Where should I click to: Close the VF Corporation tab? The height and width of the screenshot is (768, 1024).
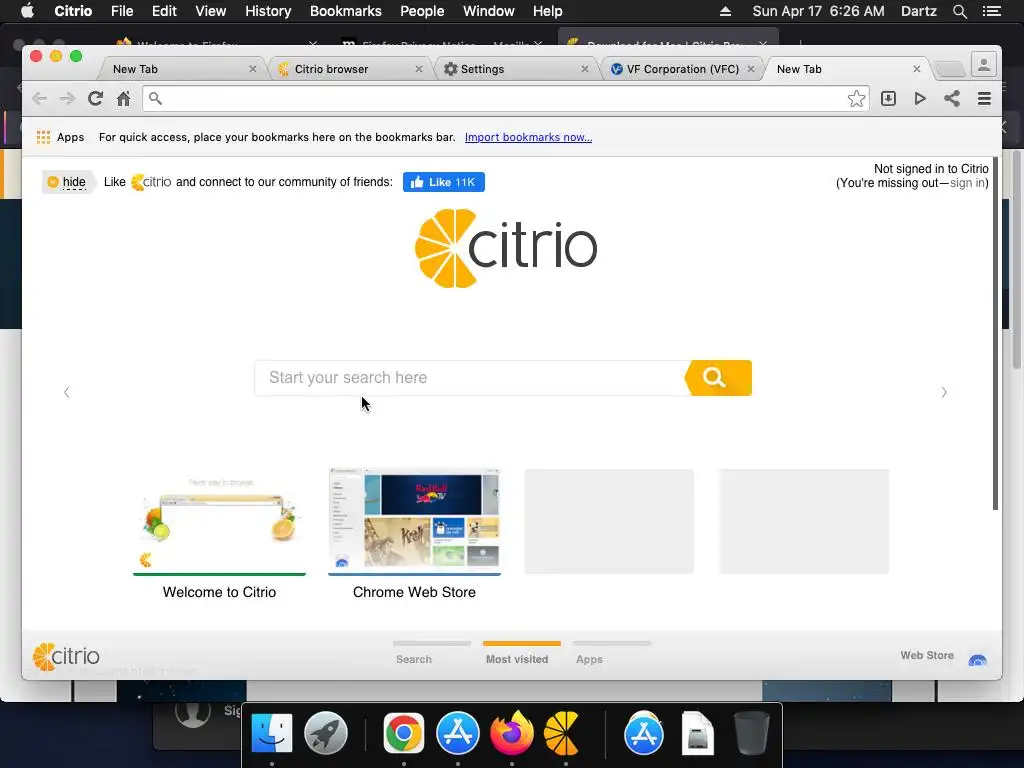pos(751,69)
